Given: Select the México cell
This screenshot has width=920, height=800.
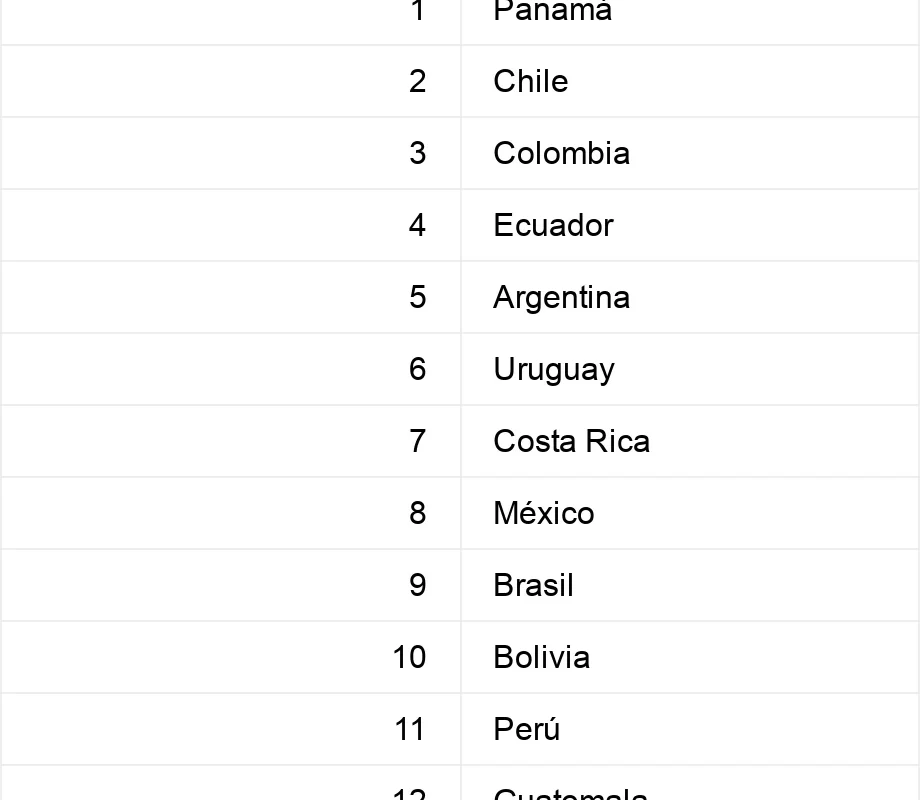Looking at the screenshot, I should click(x=690, y=514).
